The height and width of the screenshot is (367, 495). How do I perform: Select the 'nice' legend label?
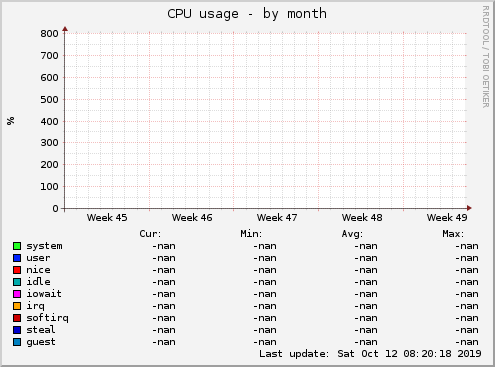coord(38,270)
